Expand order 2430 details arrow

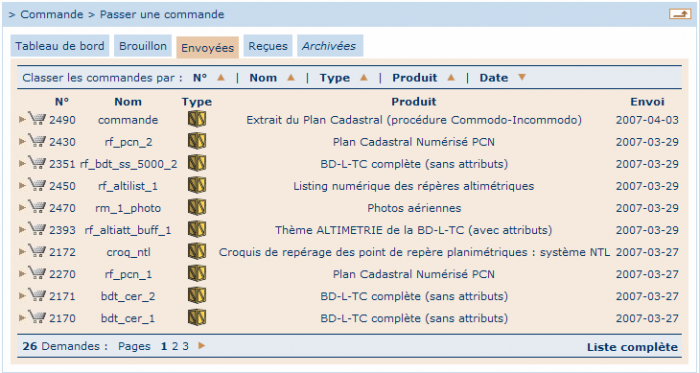point(22,142)
